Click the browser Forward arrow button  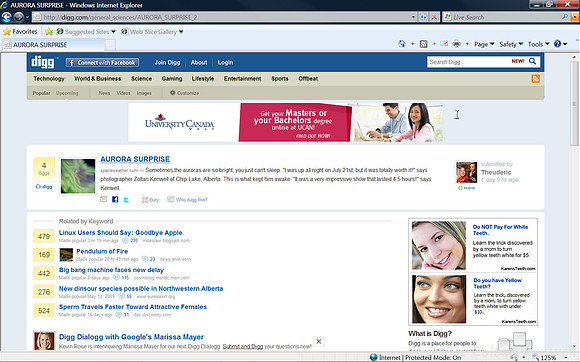18,17
